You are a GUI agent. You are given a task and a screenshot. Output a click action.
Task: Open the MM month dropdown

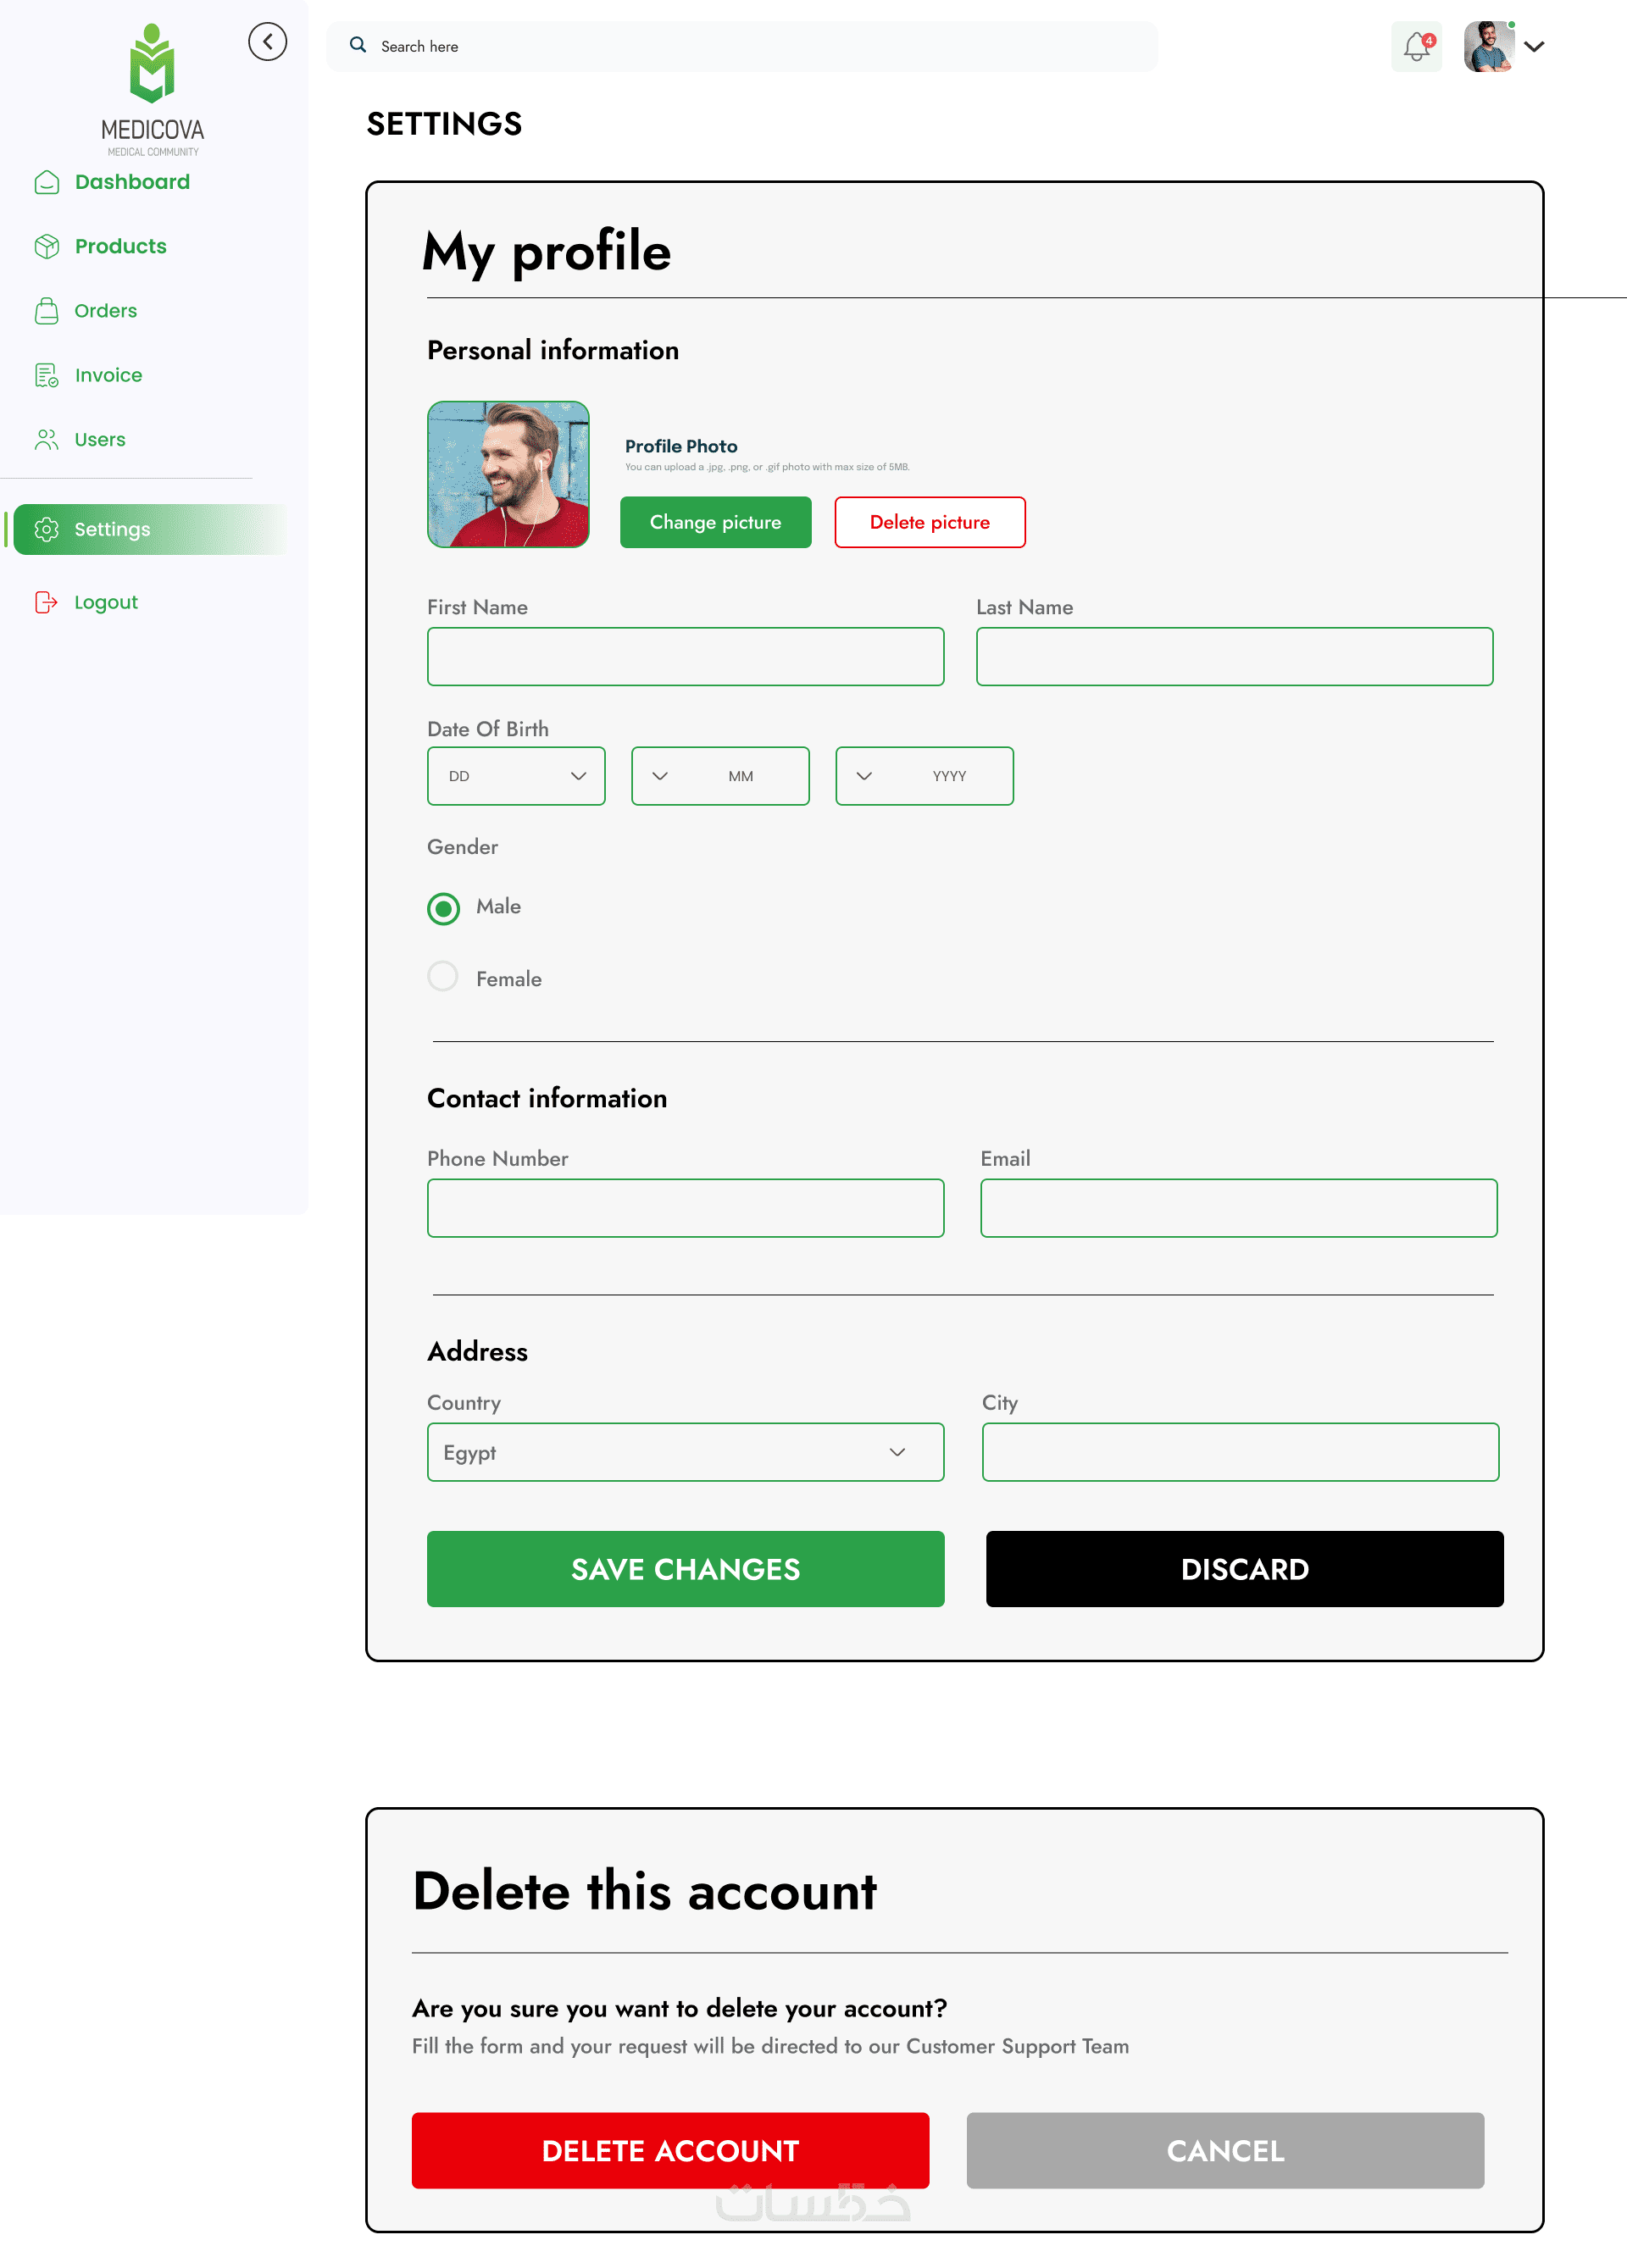(x=720, y=776)
